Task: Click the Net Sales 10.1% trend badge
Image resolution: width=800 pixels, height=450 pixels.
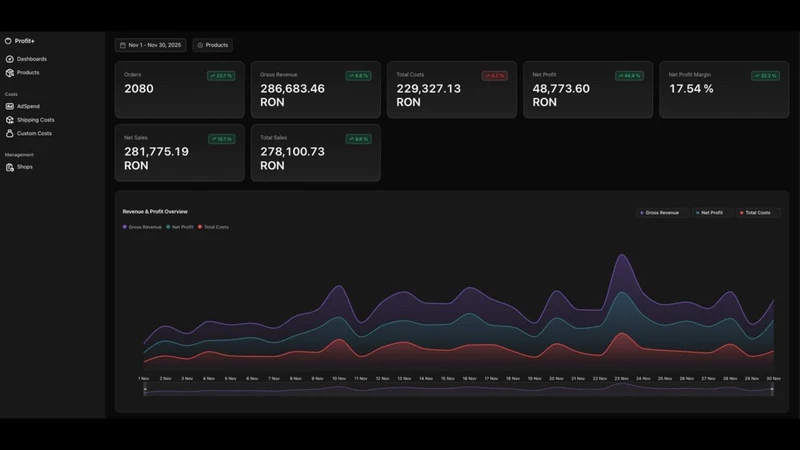Action: click(x=221, y=139)
